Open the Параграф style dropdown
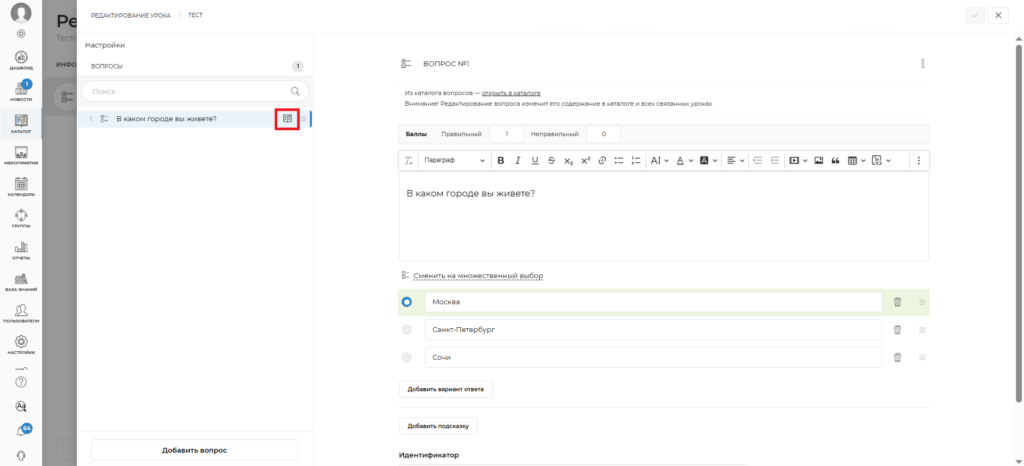The width and height of the screenshot is (1024, 466). tap(453, 160)
